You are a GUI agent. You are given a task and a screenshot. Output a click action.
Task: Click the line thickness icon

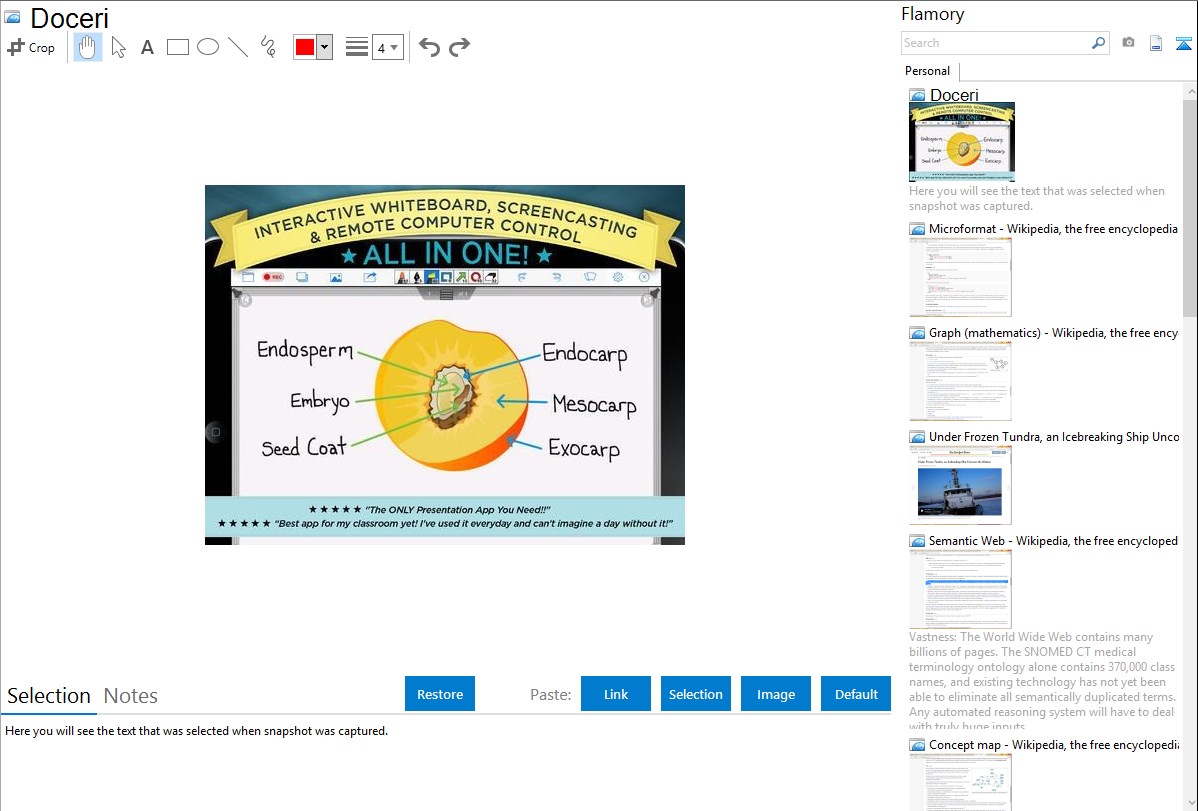tap(356, 47)
